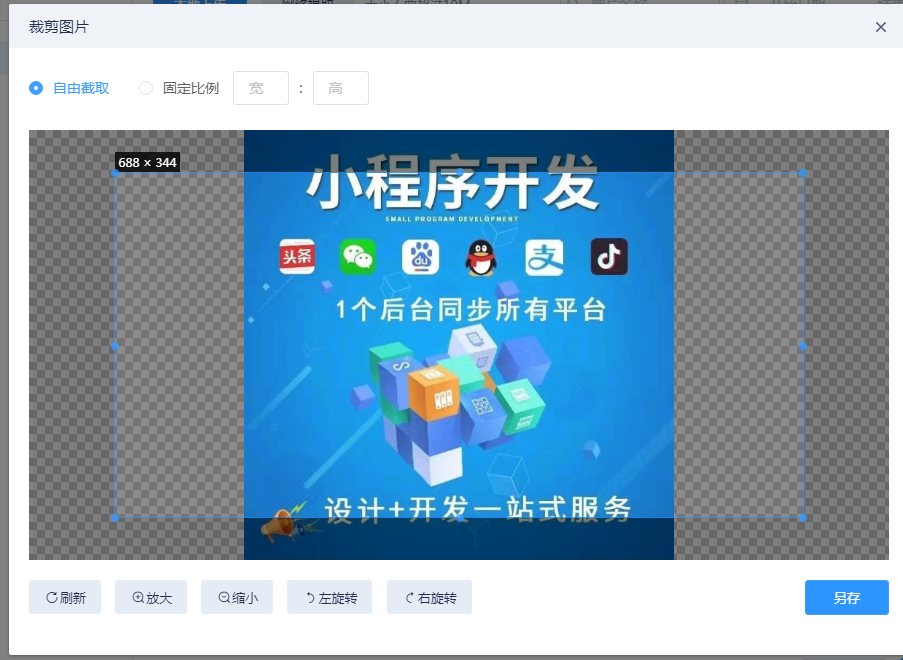The width and height of the screenshot is (903, 660).
Task: Click the 高 ratio input field
Action: (341, 88)
